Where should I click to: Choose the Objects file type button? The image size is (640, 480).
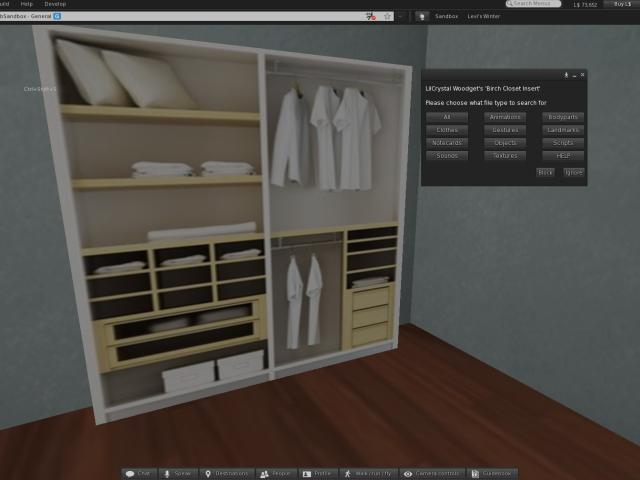(505, 143)
